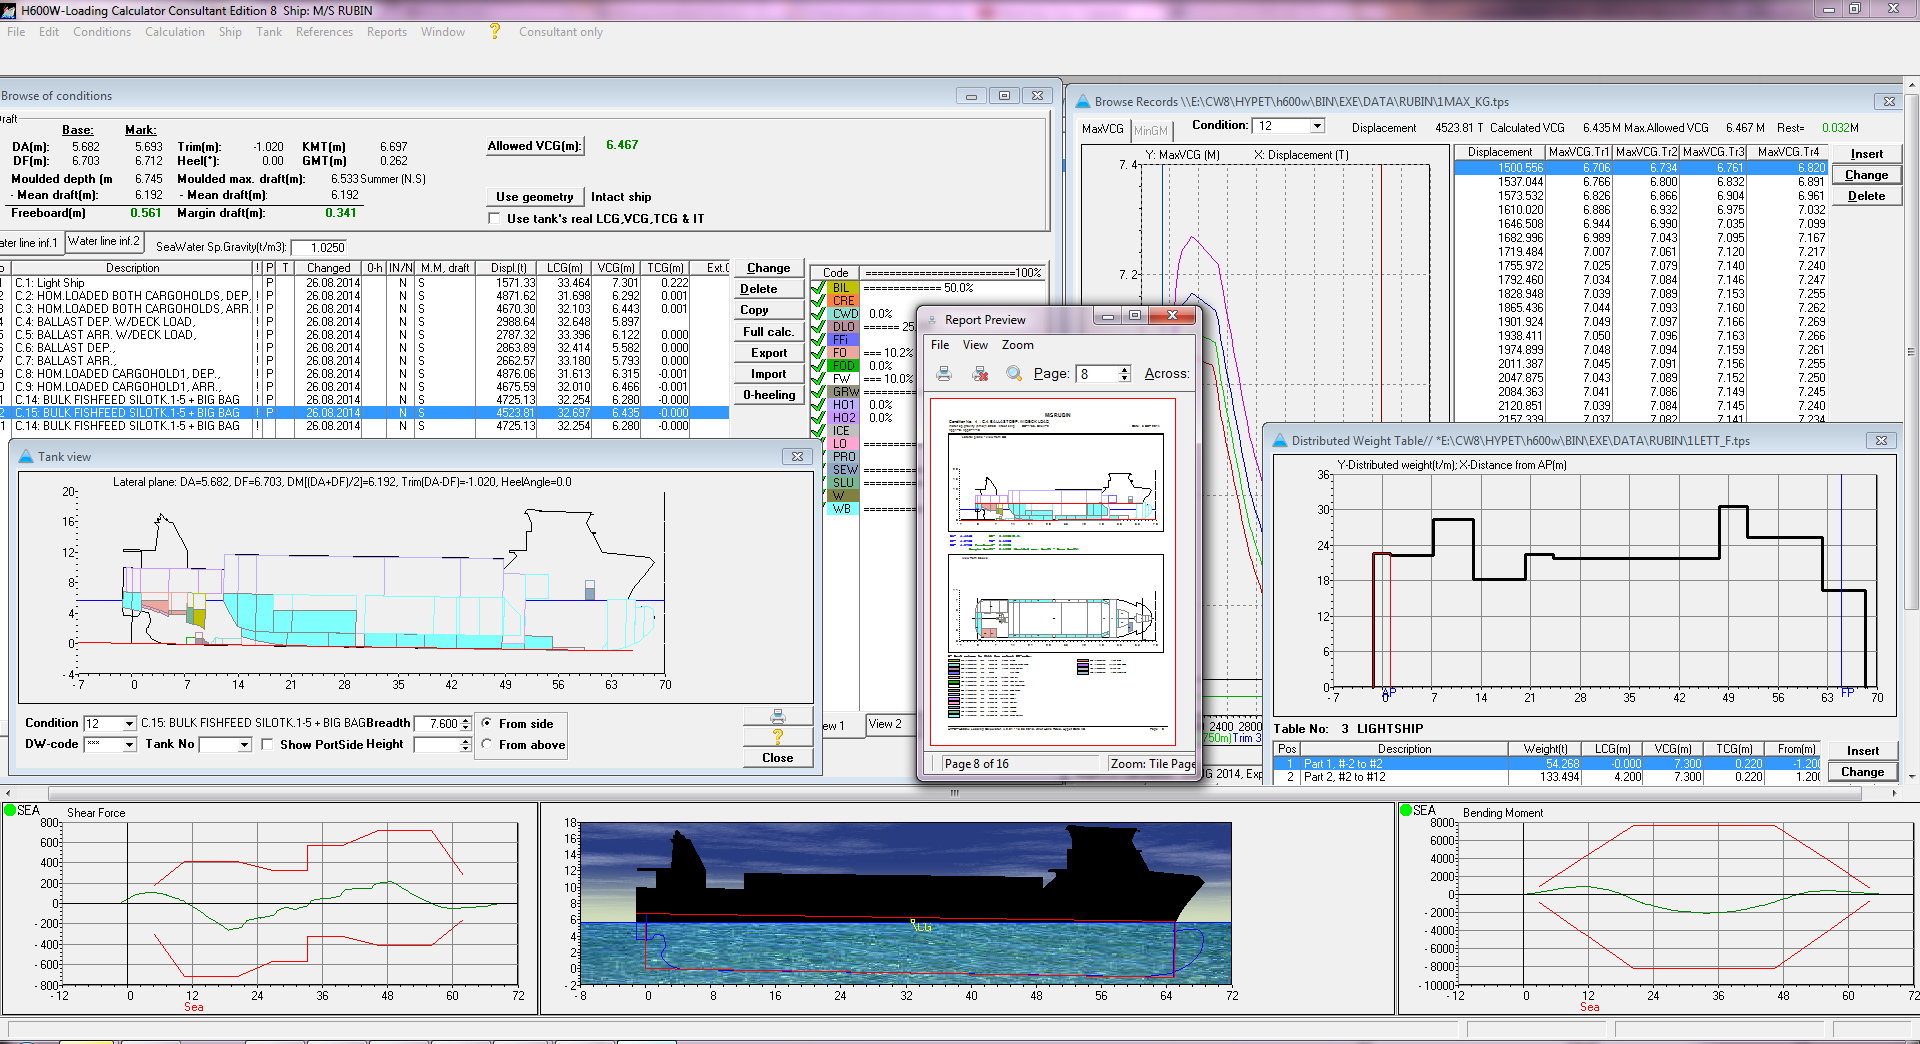Click the printer button in Tank view
Image resolution: width=1920 pixels, height=1044 pixels.
(x=777, y=717)
